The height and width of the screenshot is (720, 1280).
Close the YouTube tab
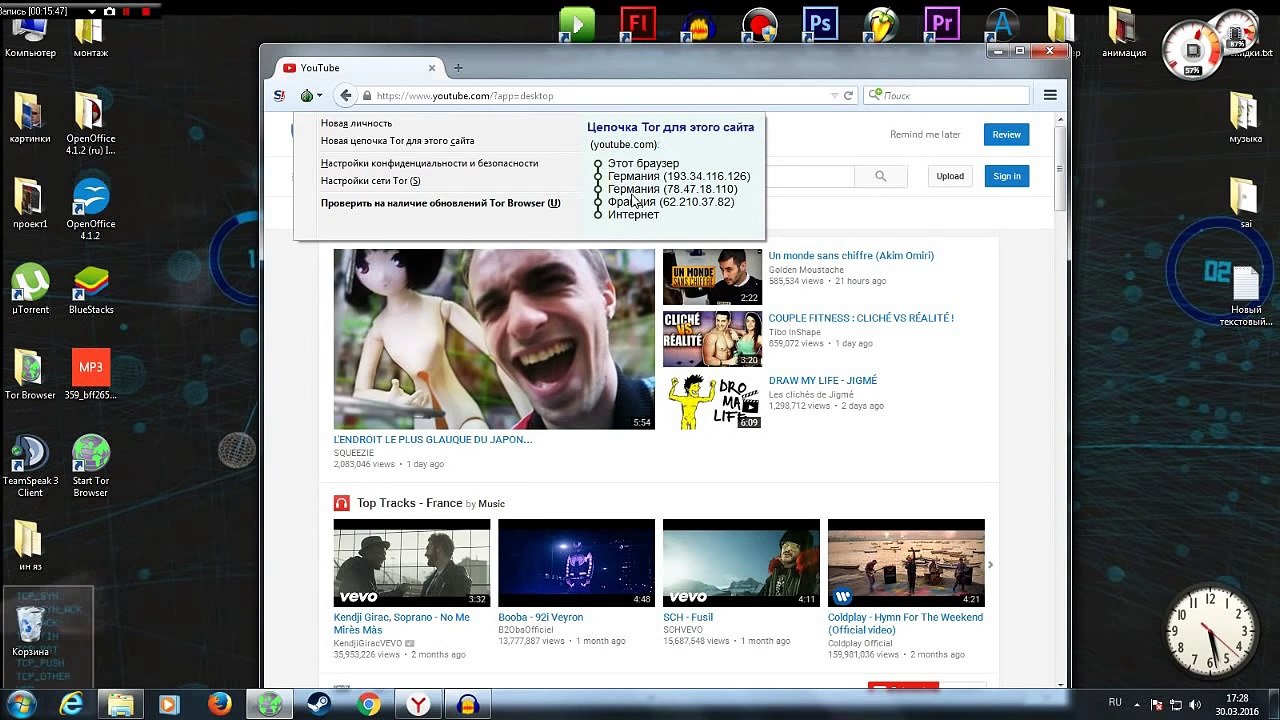click(x=432, y=68)
